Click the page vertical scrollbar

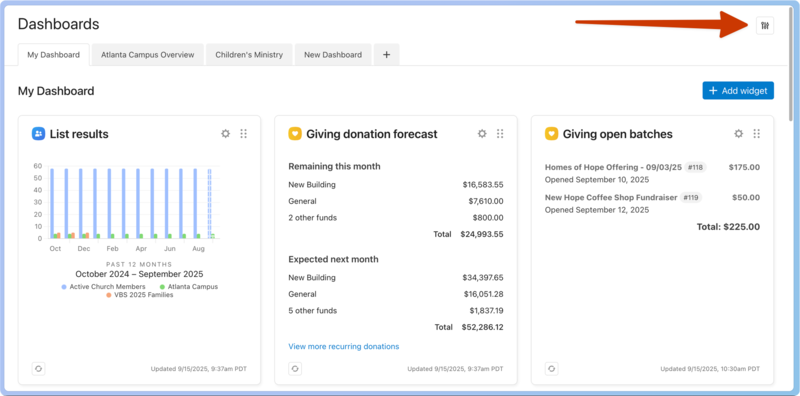tap(791, 64)
